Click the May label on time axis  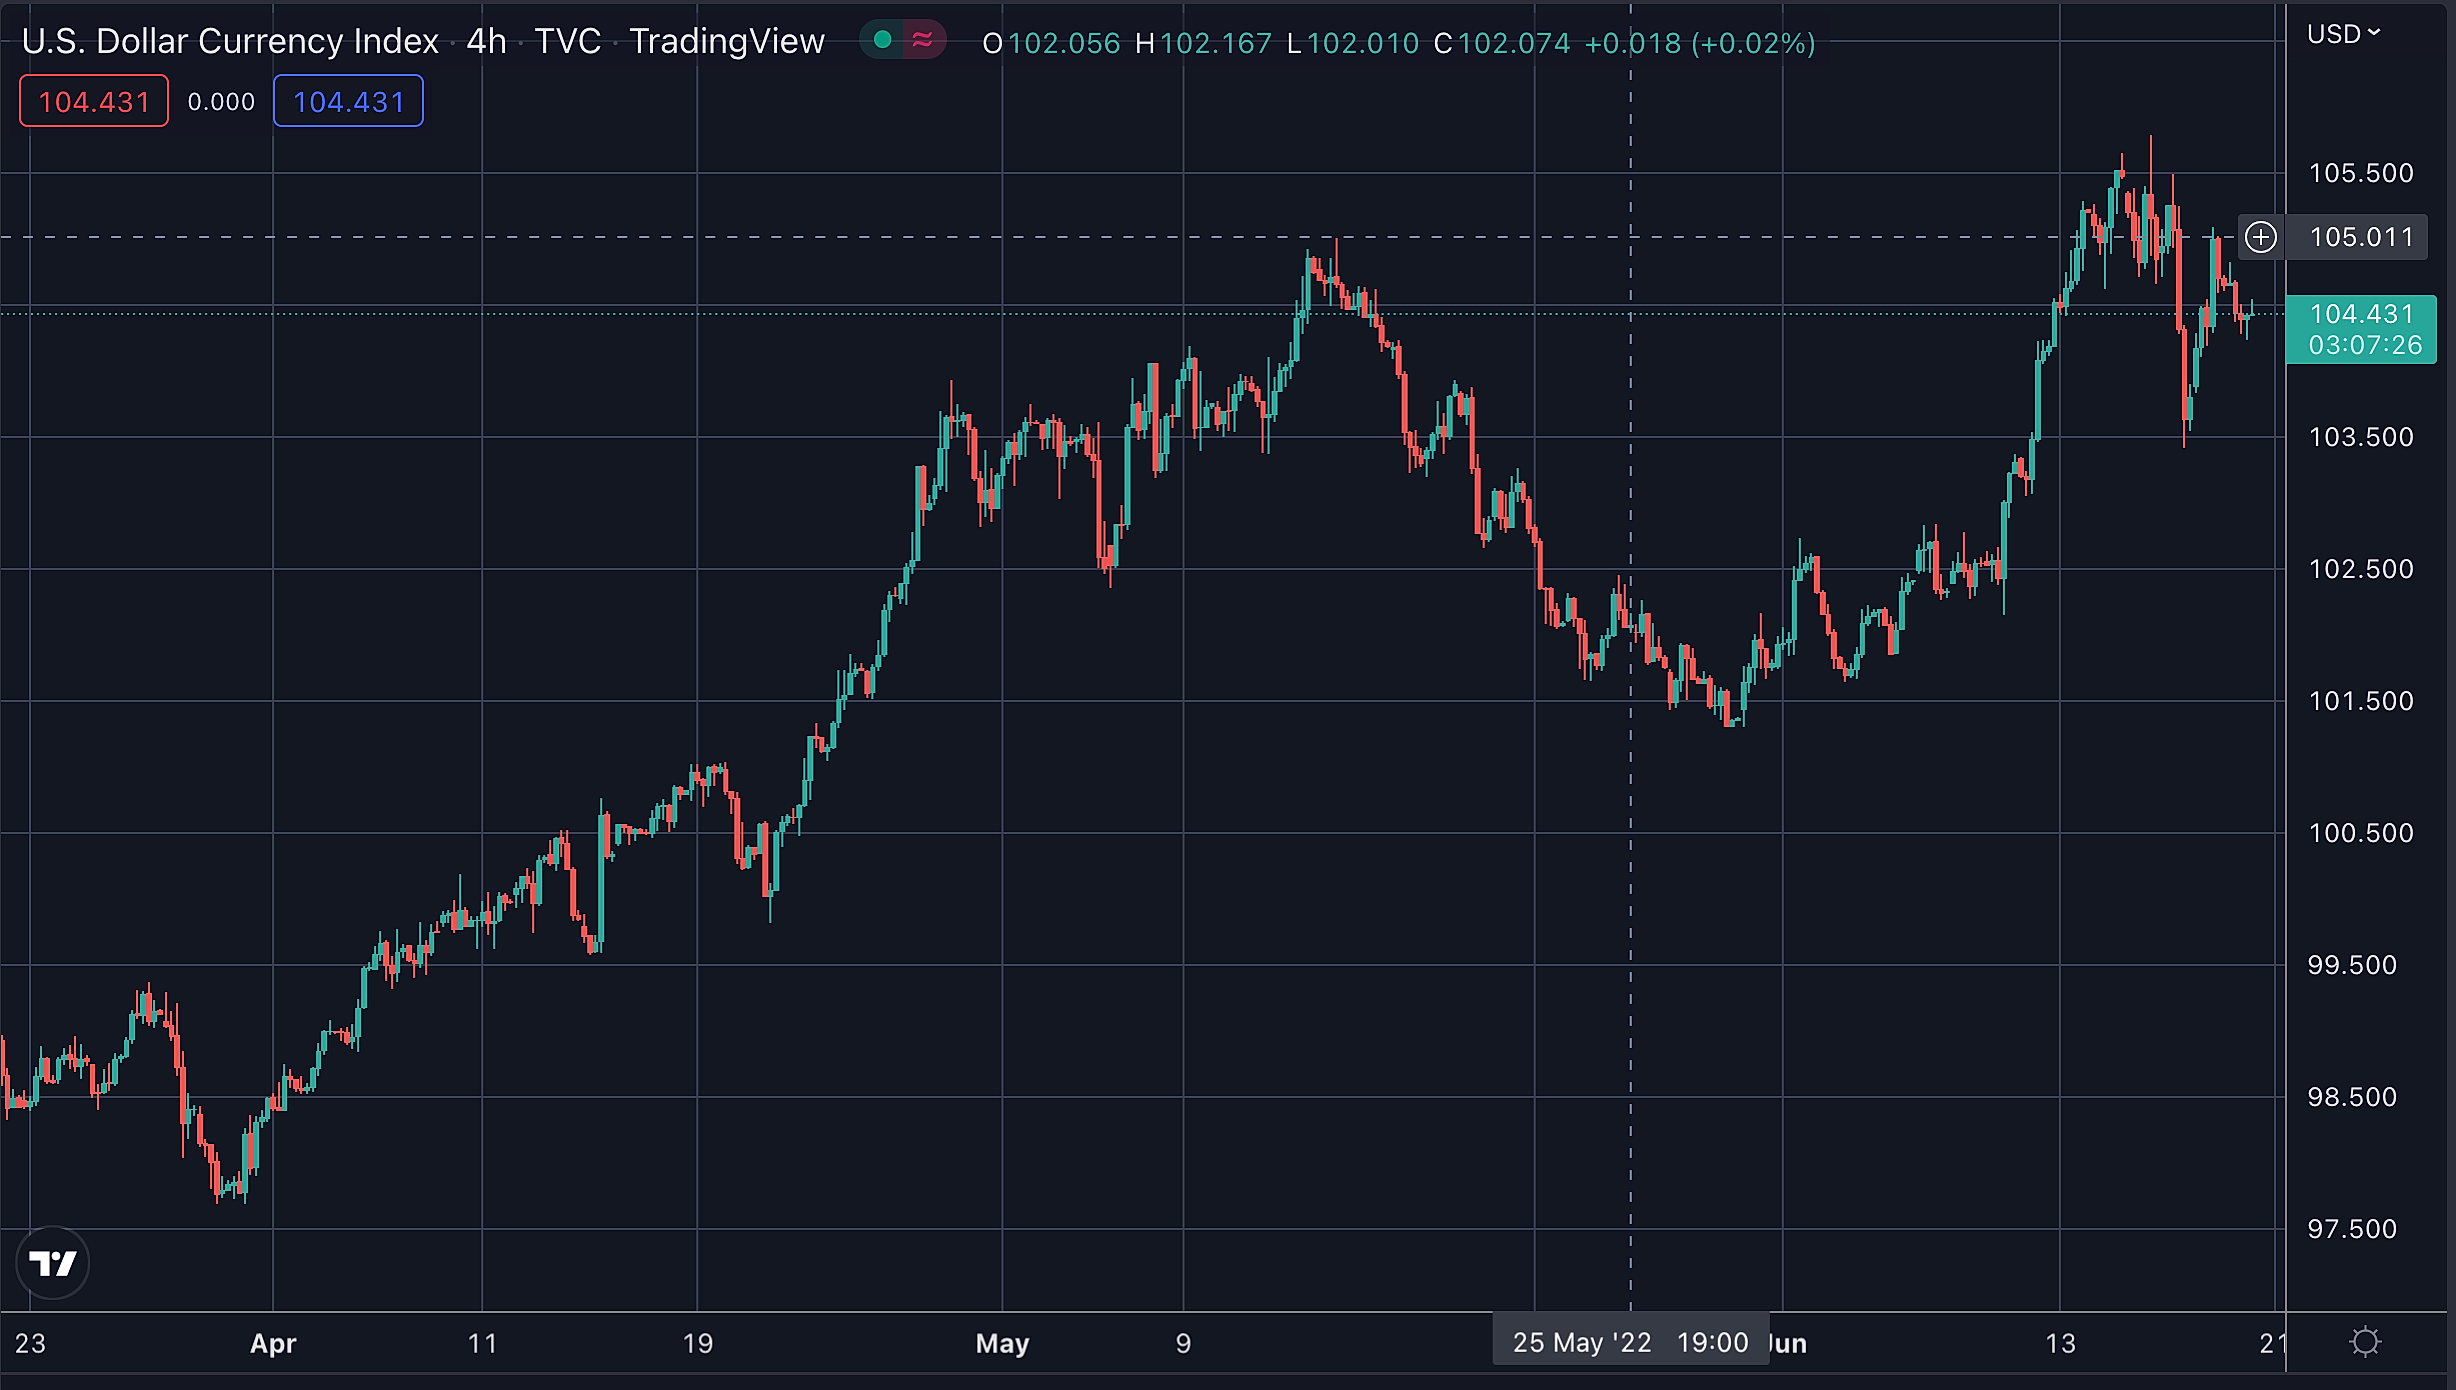[1002, 1343]
